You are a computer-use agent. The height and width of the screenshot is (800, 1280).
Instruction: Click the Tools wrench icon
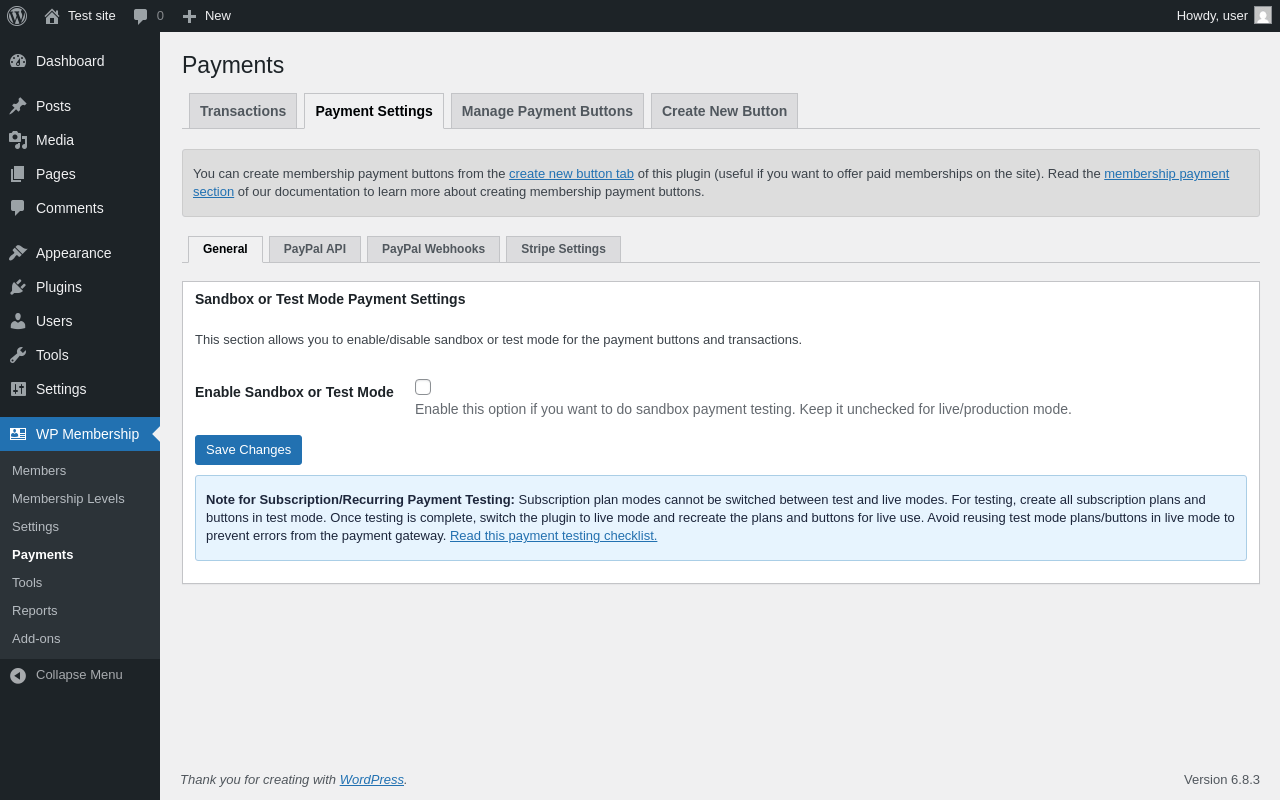(x=18, y=355)
